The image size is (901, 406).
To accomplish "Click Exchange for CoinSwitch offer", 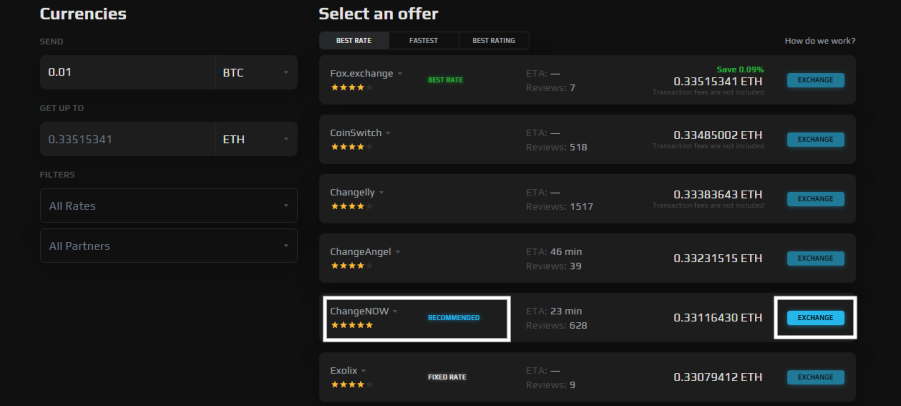I will coord(815,140).
